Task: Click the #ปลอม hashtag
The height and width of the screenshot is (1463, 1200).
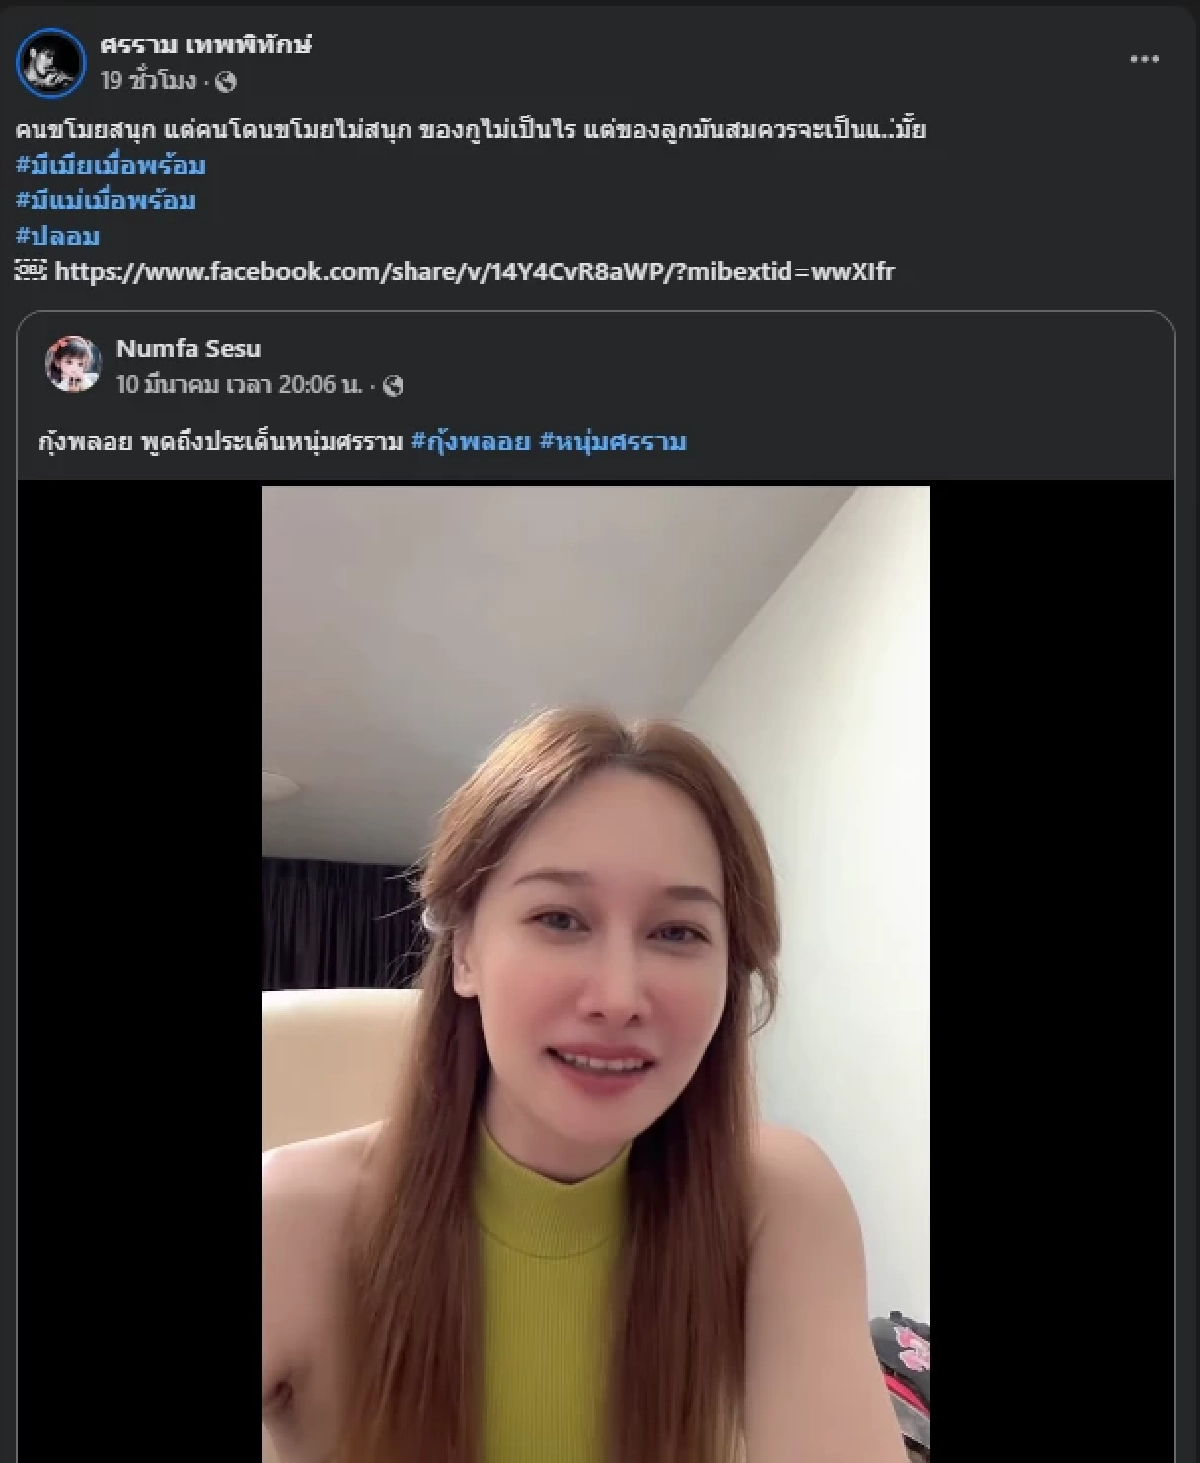Action: tap(58, 237)
